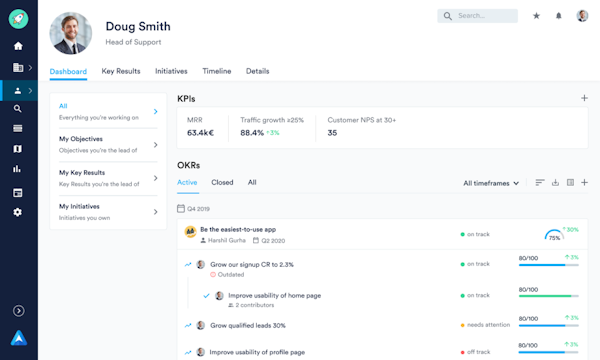Click checkmark icon beside Improve usability of home page
The height and width of the screenshot is (360, 600).
point(206,295)
